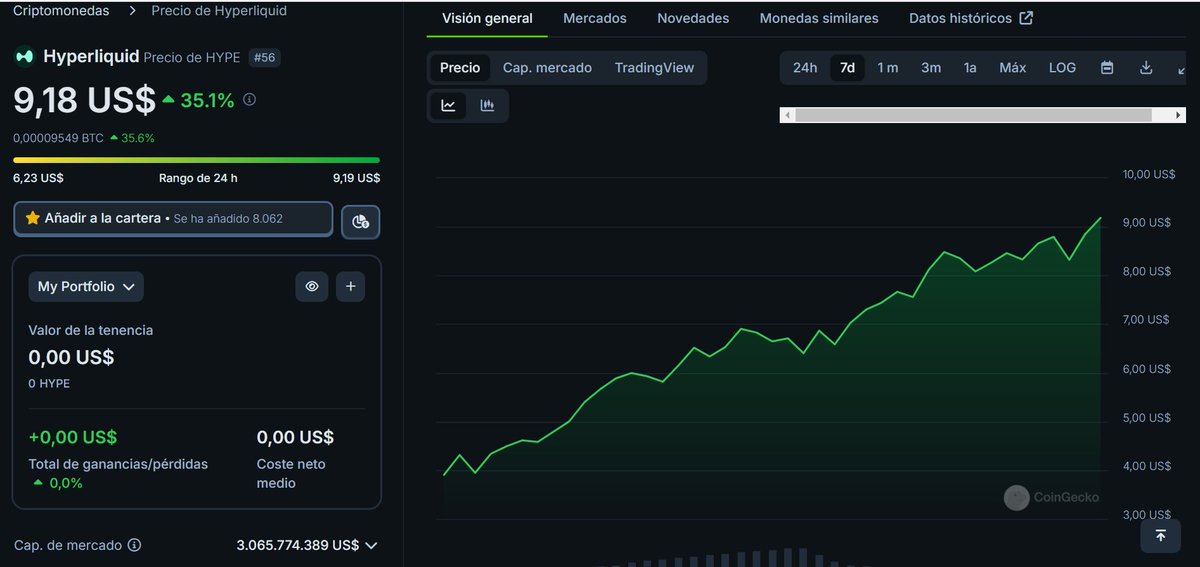
Task: Click the 9,18 US$ price value
Action: 84,100
